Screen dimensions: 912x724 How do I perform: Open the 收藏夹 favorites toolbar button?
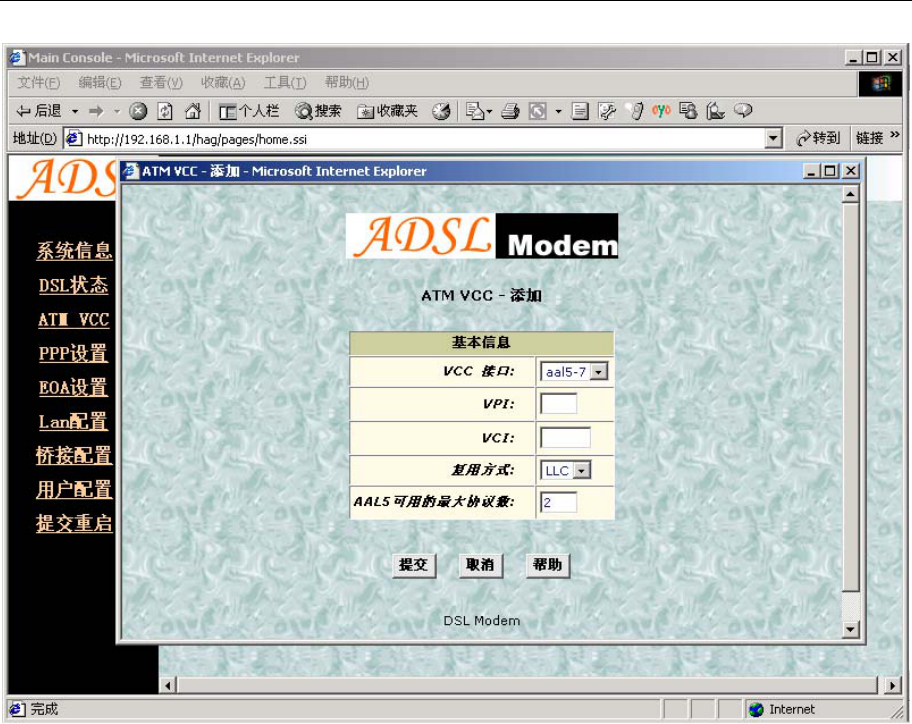387,110
